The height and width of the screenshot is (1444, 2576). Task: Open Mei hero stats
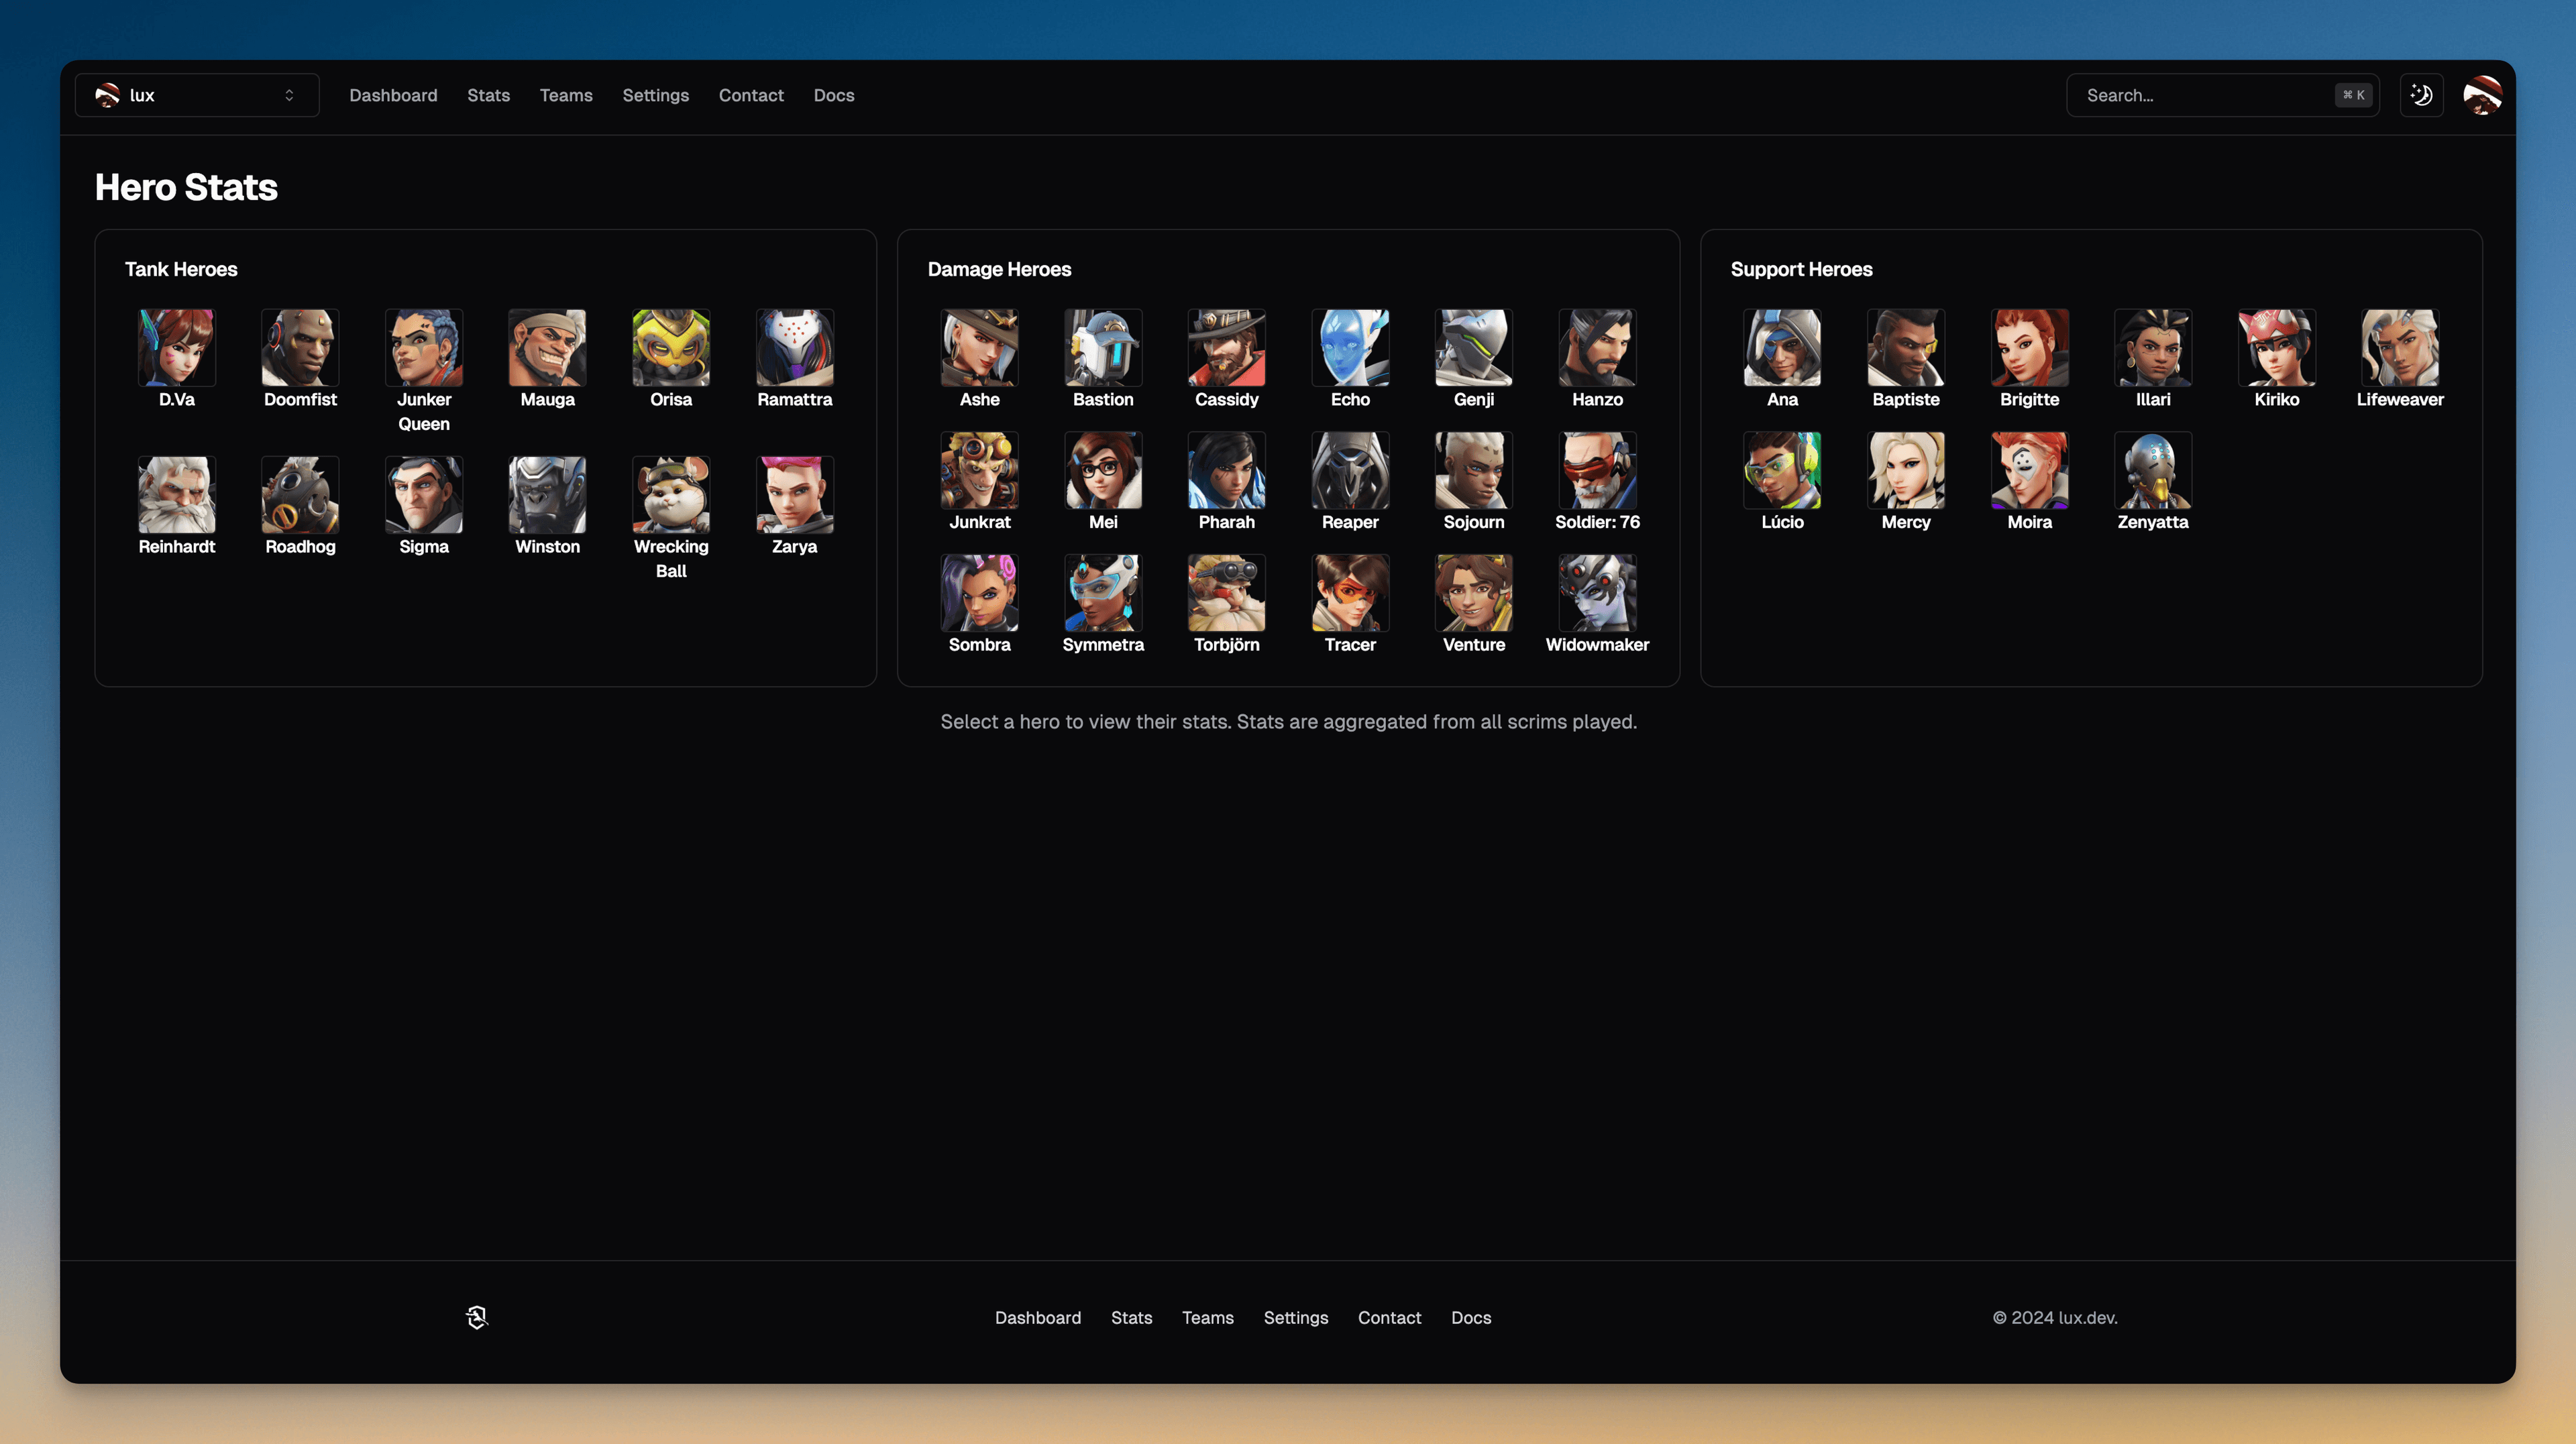pos(1103,470)
